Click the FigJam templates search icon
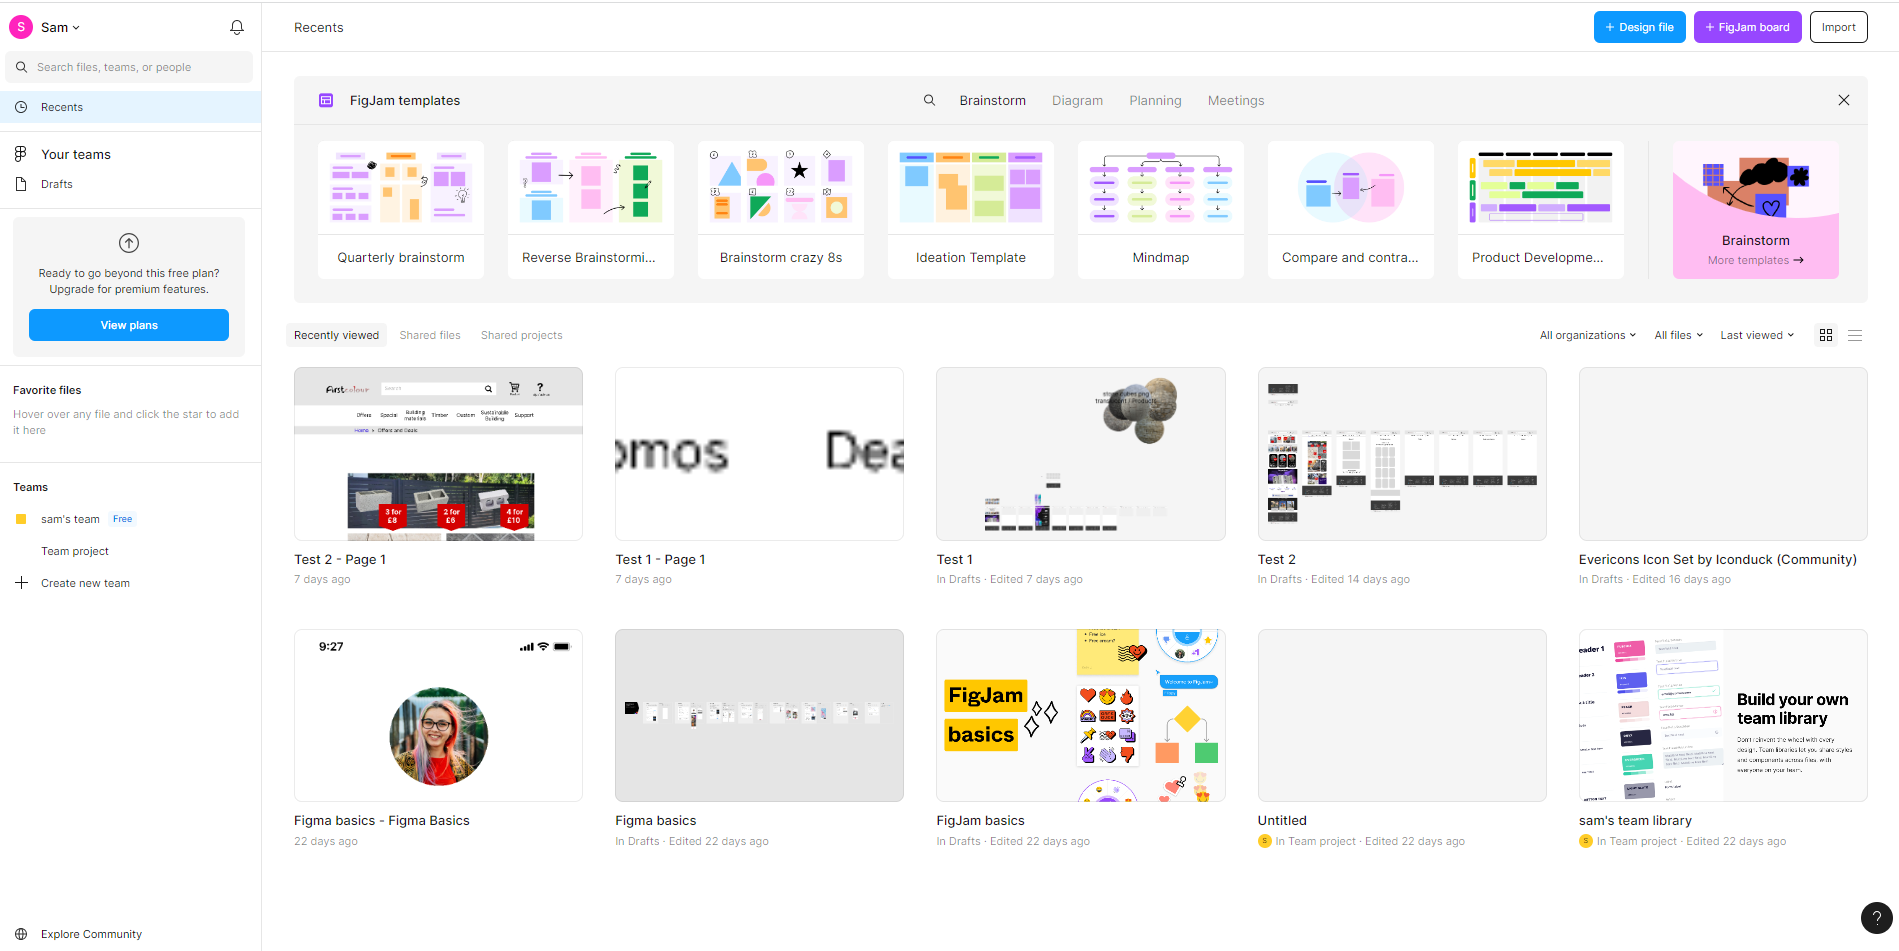This screenshot has width=1899, height=951. (x=929, y=101)
